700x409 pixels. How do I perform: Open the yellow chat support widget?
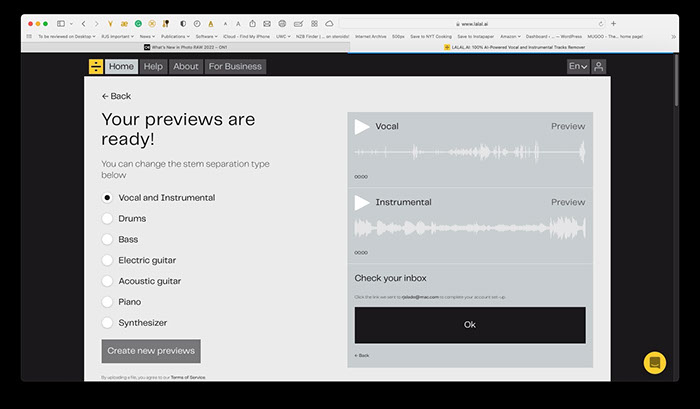(654, 362)
